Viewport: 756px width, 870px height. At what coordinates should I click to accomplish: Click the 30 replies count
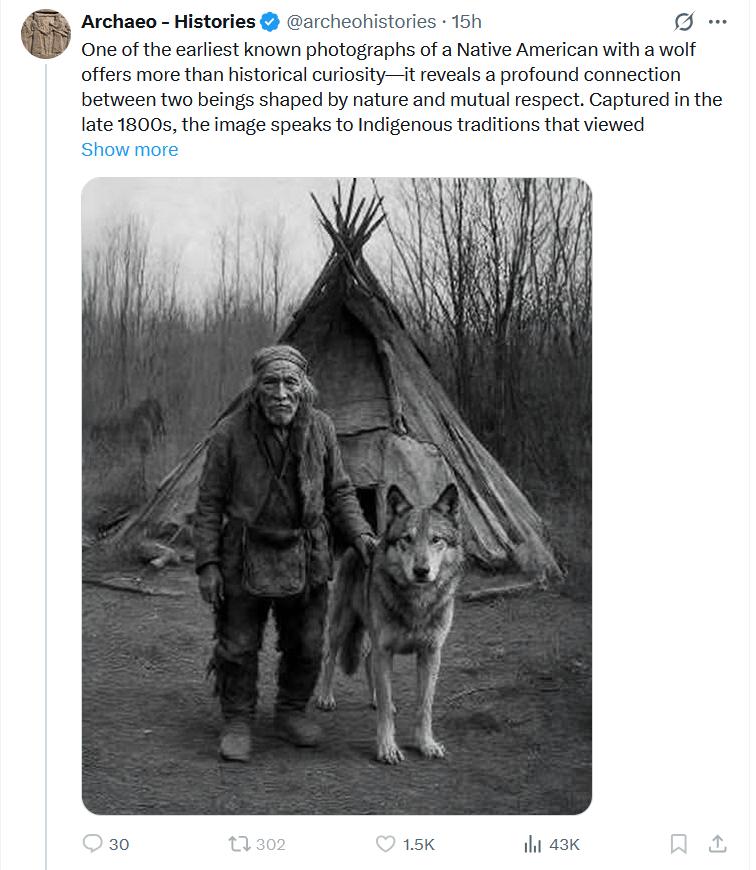click(x=119, y=845)
